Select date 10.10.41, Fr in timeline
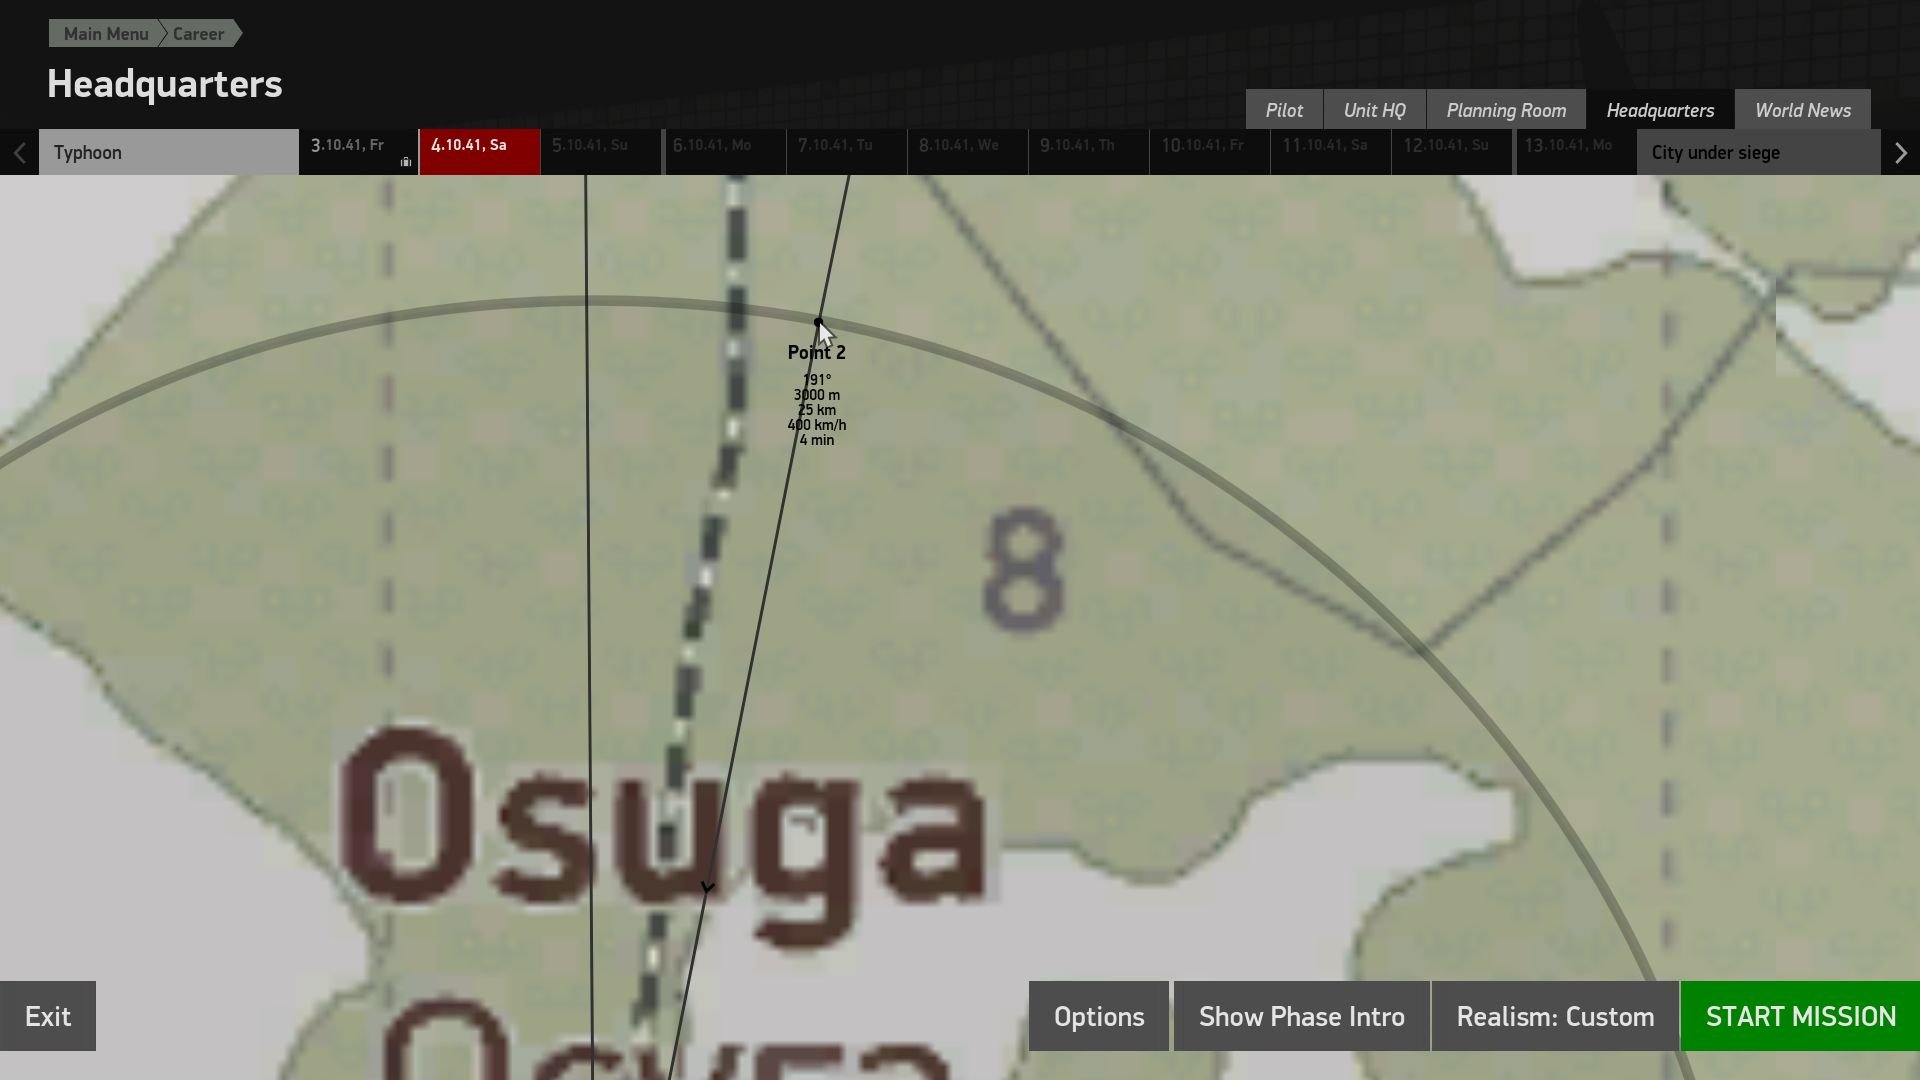 coord(1210,152)
